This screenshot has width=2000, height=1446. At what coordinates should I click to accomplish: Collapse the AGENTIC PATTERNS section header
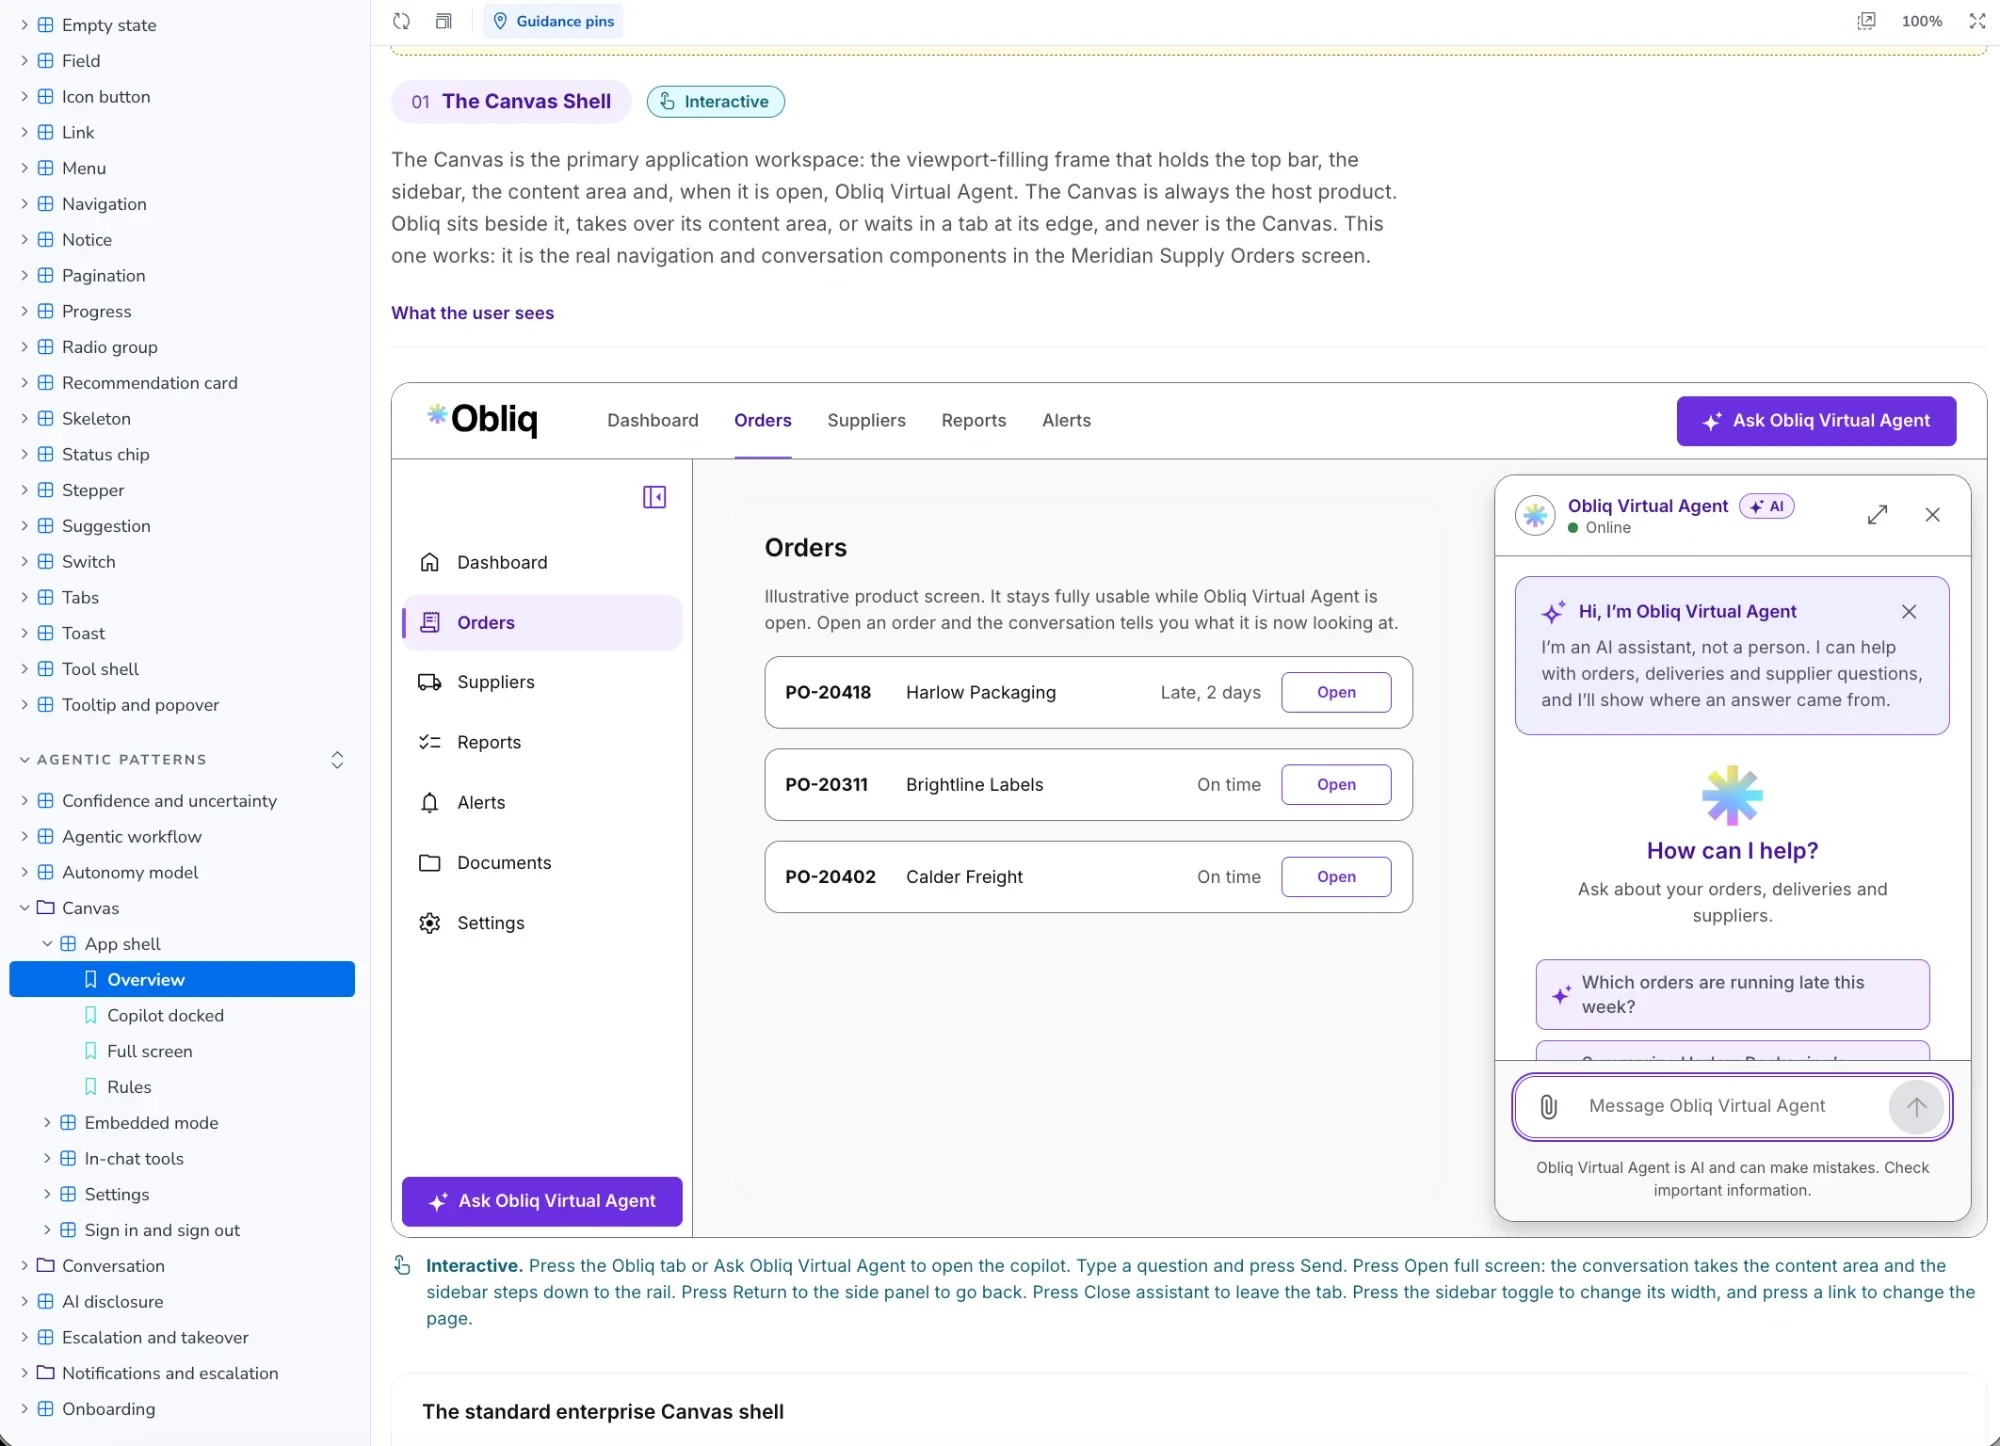pyautogui.click(x=113, y=760)
